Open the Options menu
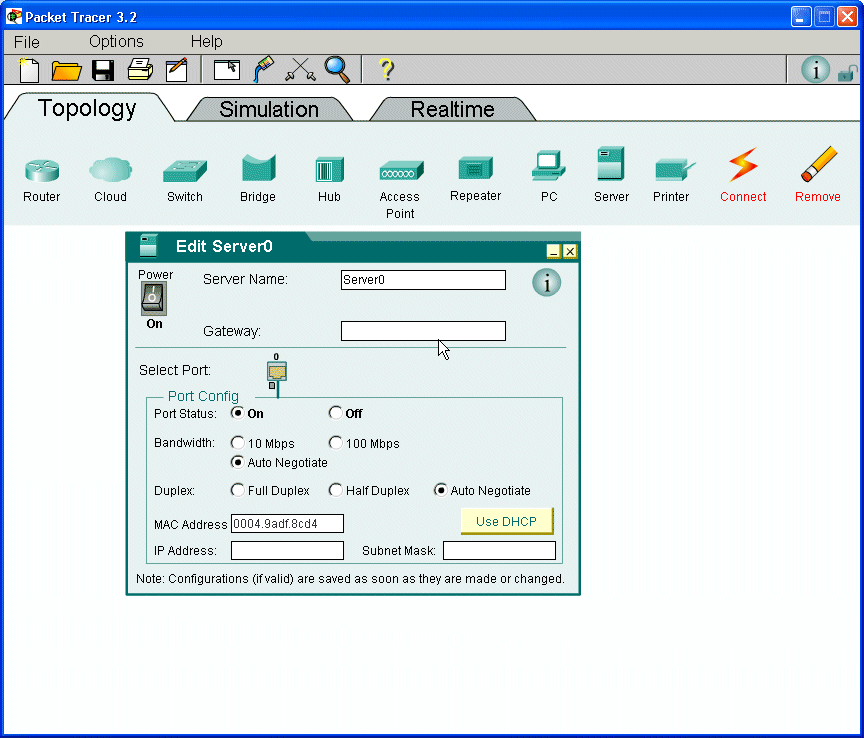864x738 pixels. point(116,42)
